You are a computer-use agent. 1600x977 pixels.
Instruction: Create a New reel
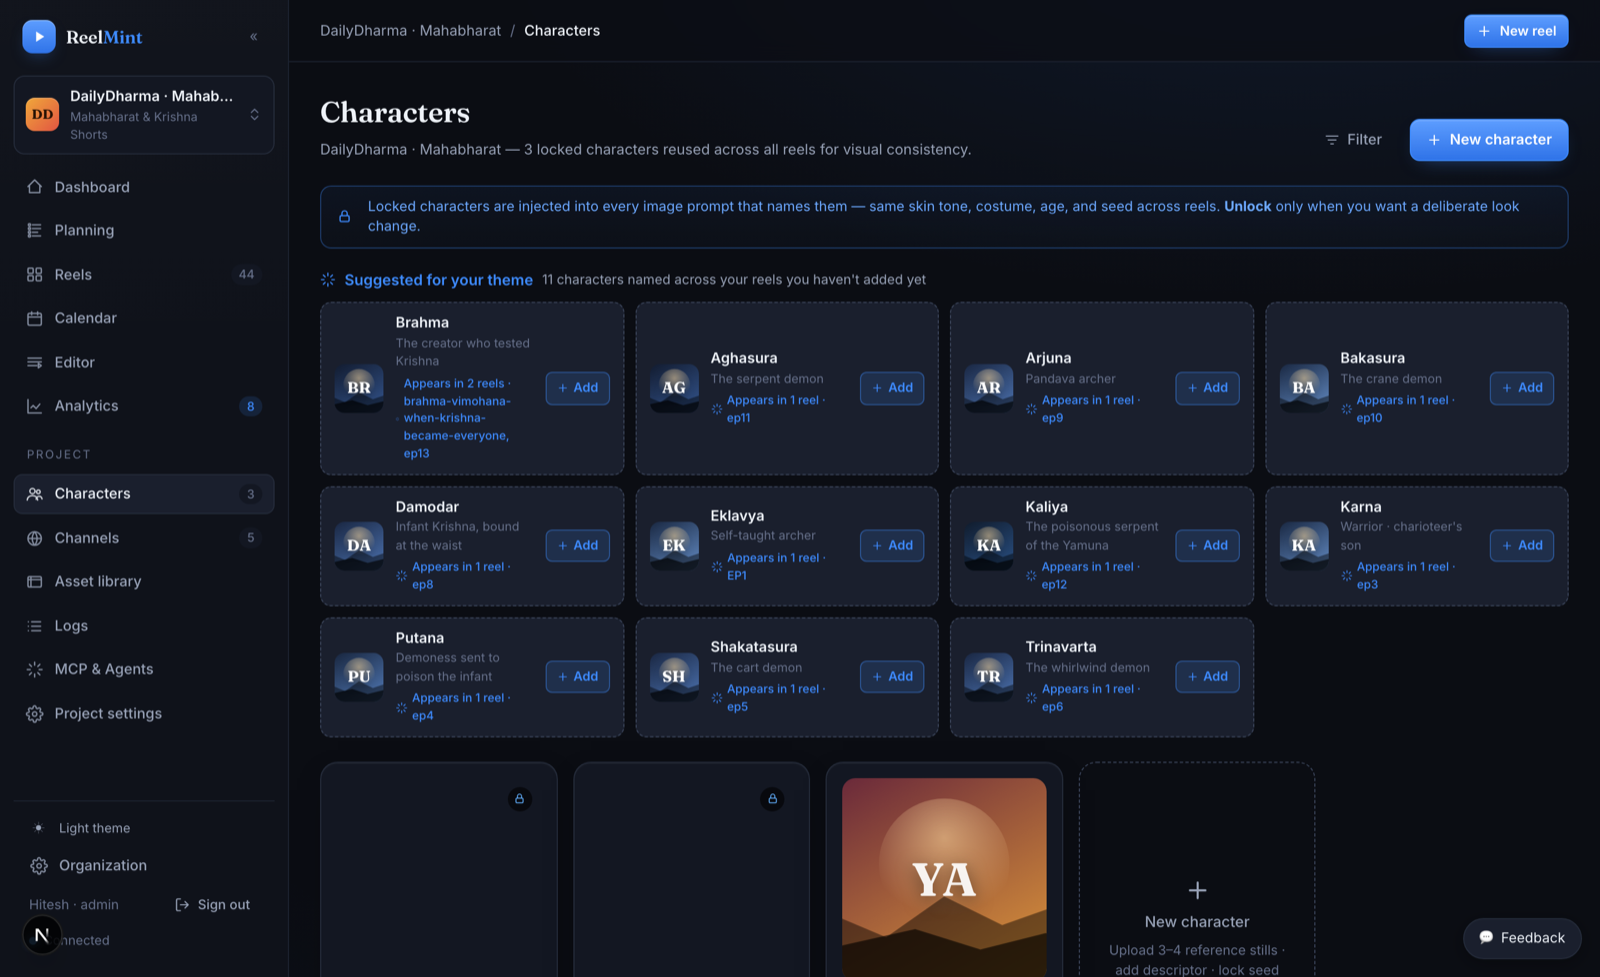(1516, 31)
